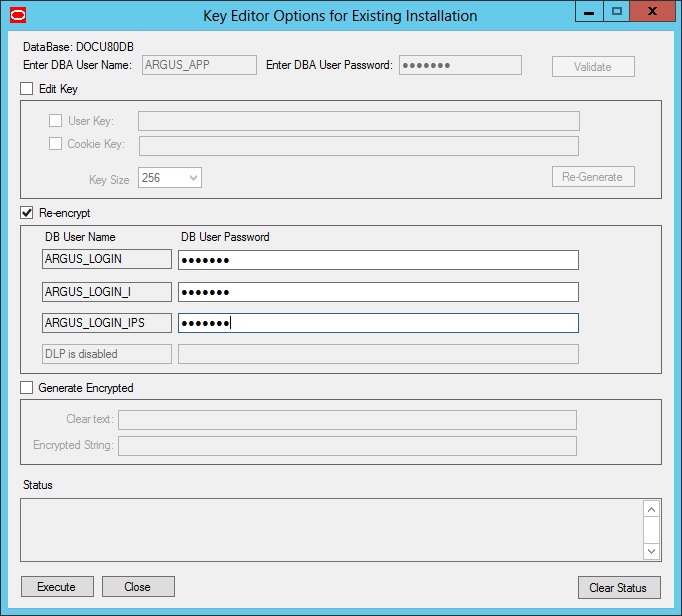Close window using the X button
This screenshot has height=616, width=682.
[652, 11]
